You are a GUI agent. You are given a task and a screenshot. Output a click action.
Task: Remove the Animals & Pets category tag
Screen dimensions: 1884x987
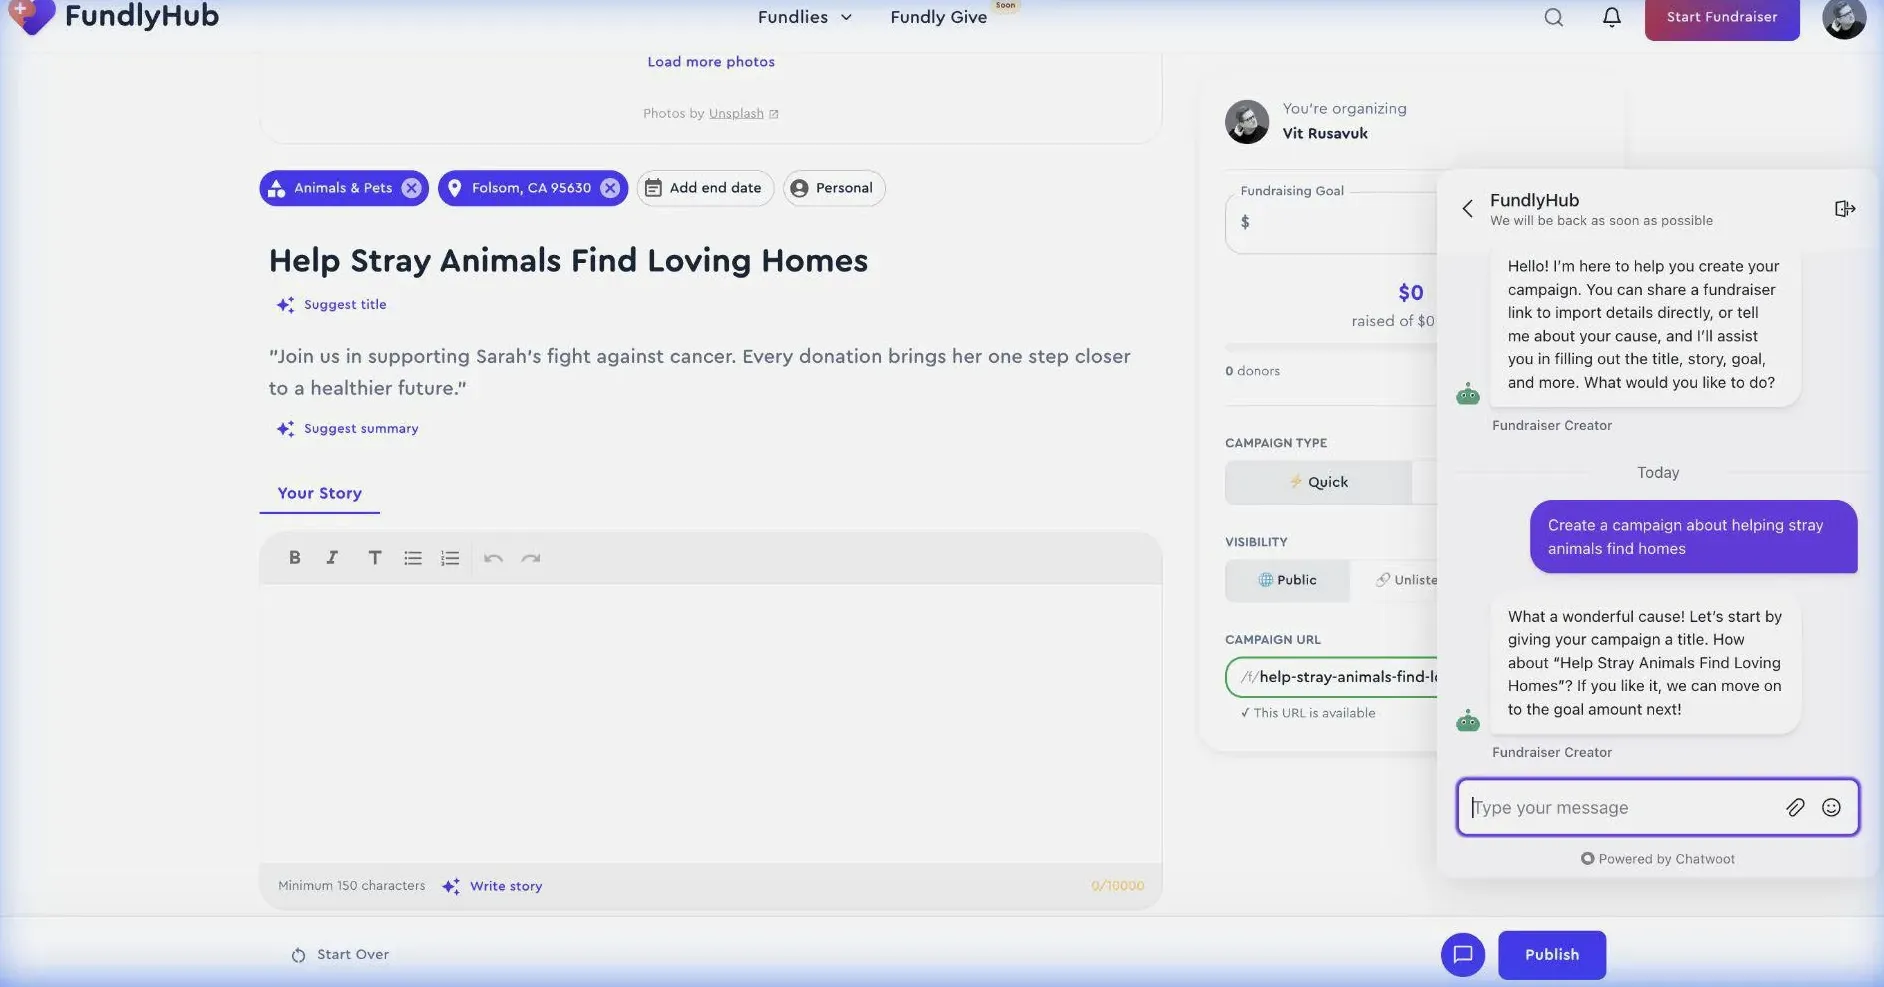[x=411, y=188]
